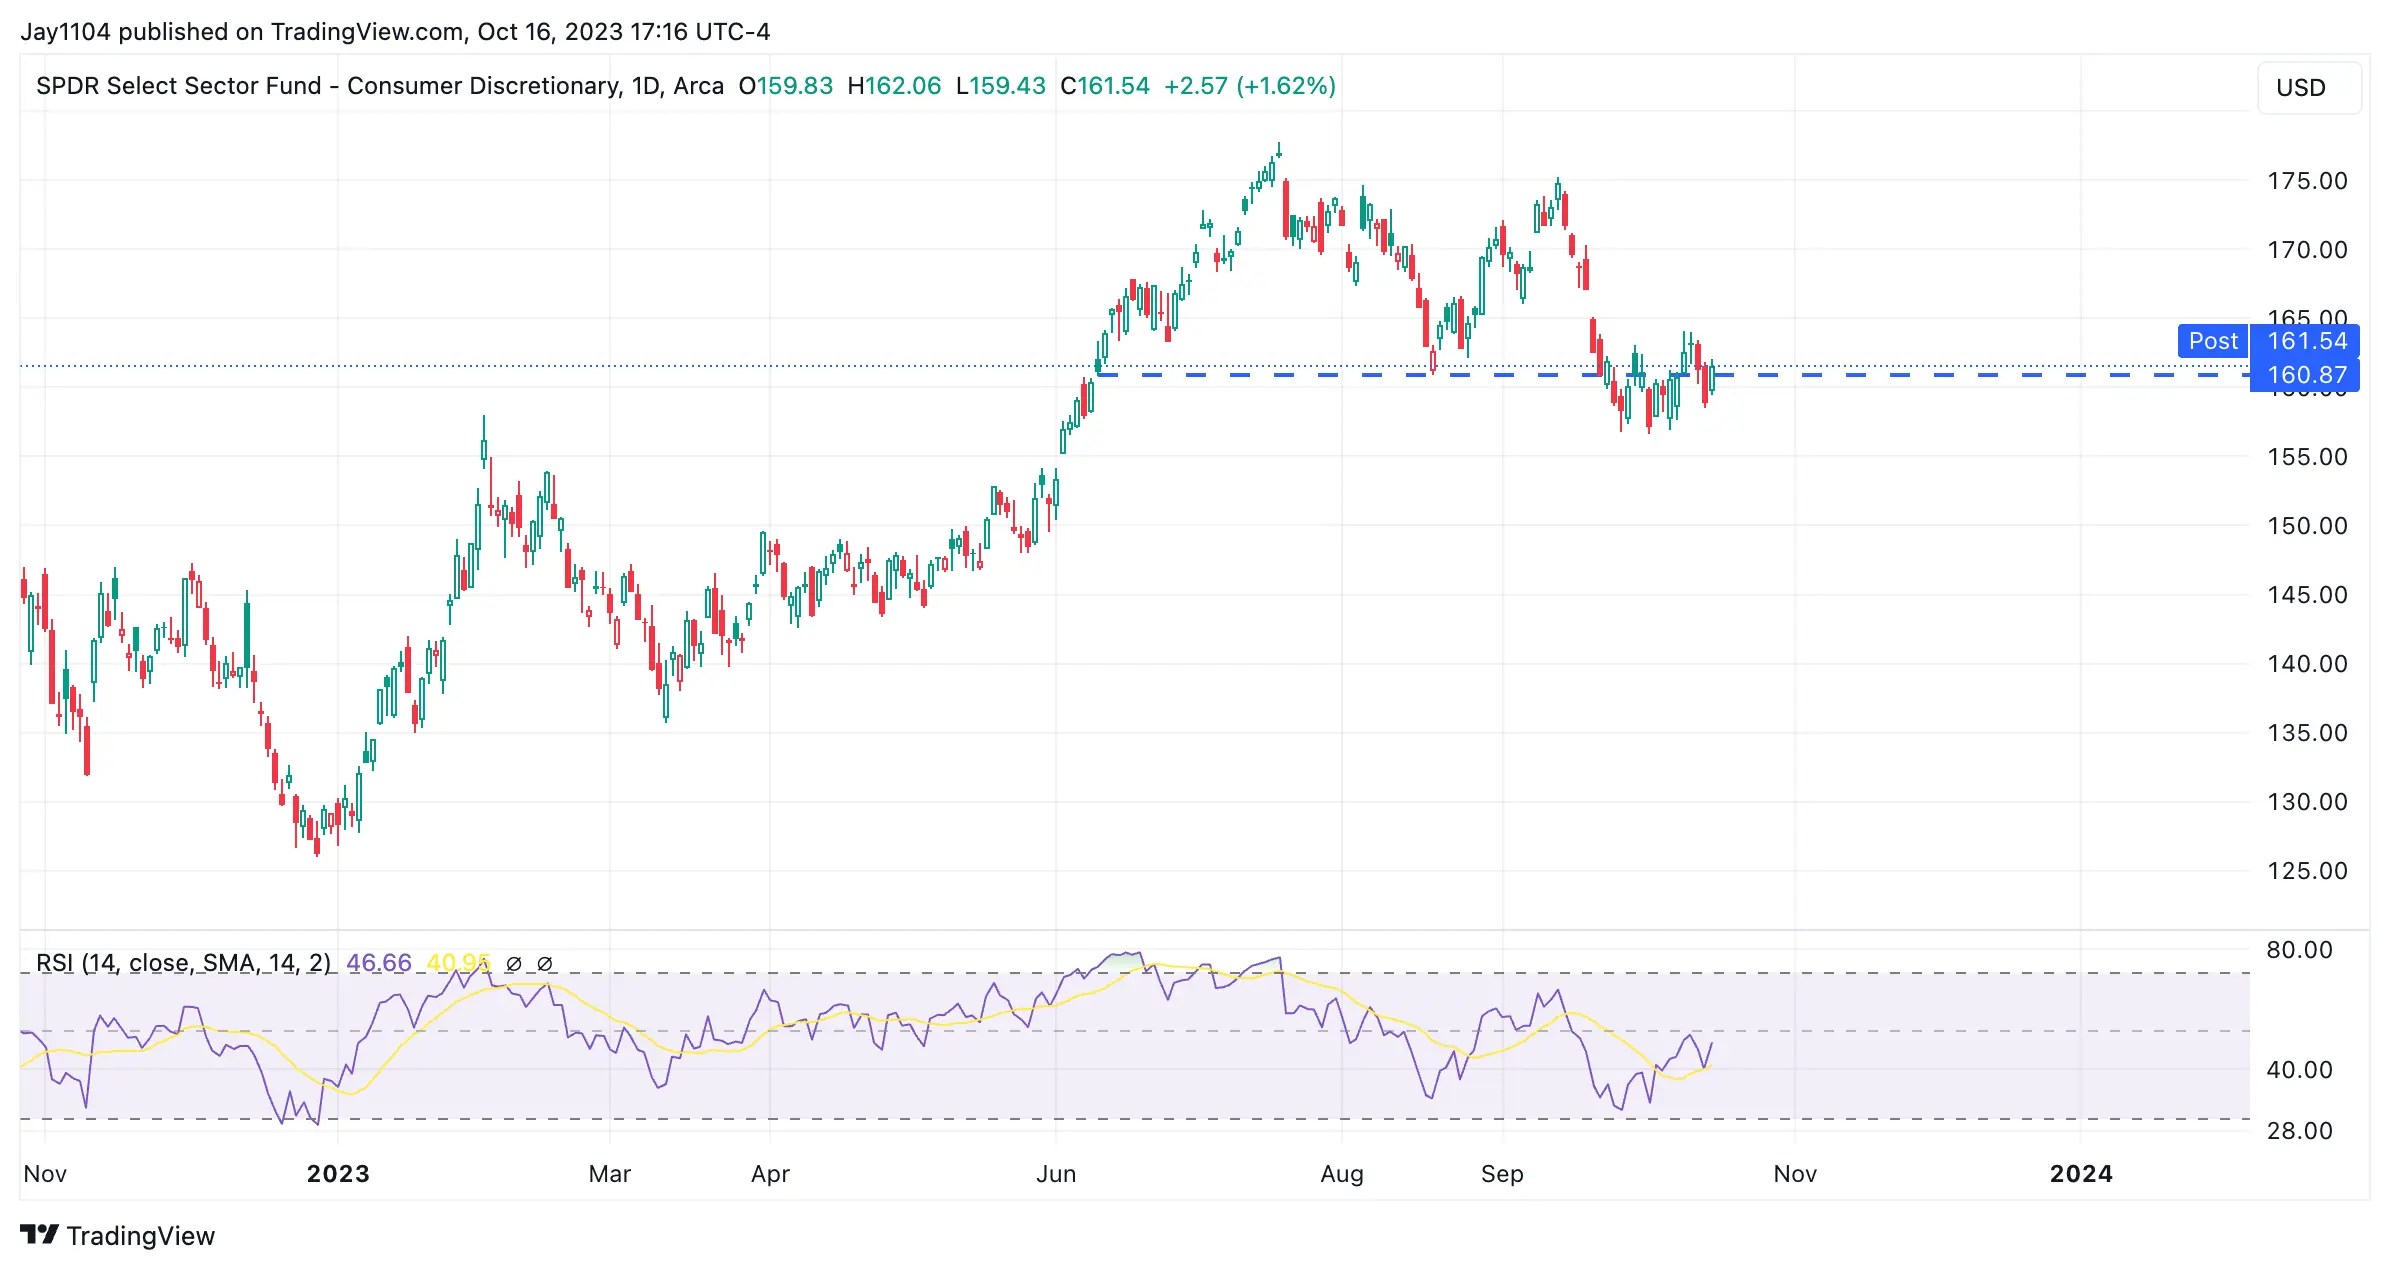Click the Apr label on time axis
Image resolution: width=2390 pixels, height=1270 pixels.
point(770,1174)
